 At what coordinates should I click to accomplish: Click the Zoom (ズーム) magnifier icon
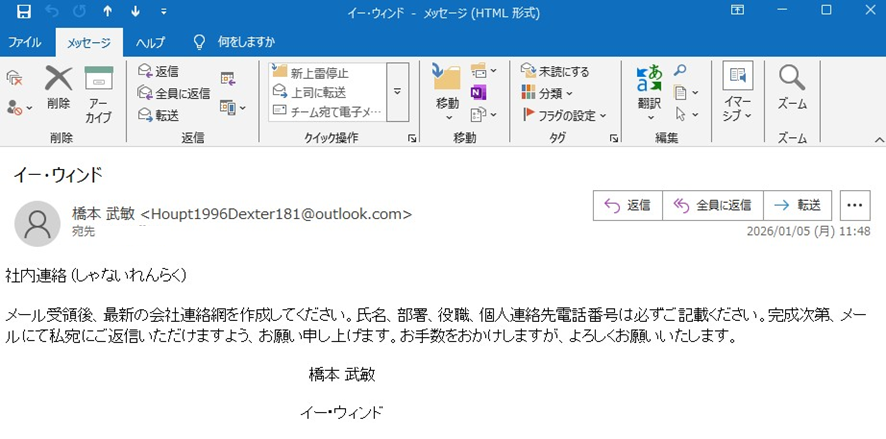[x=792, y=79]
